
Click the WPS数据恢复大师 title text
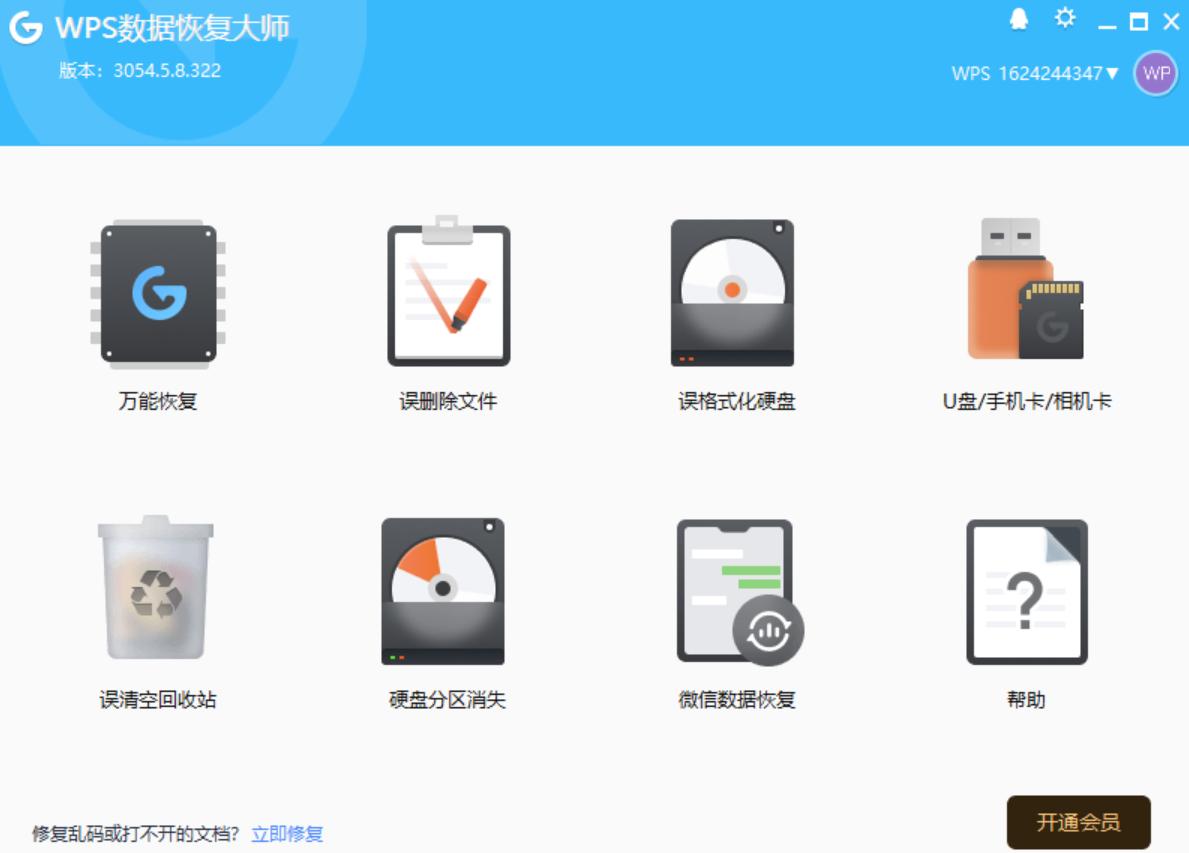click(173, 28)
